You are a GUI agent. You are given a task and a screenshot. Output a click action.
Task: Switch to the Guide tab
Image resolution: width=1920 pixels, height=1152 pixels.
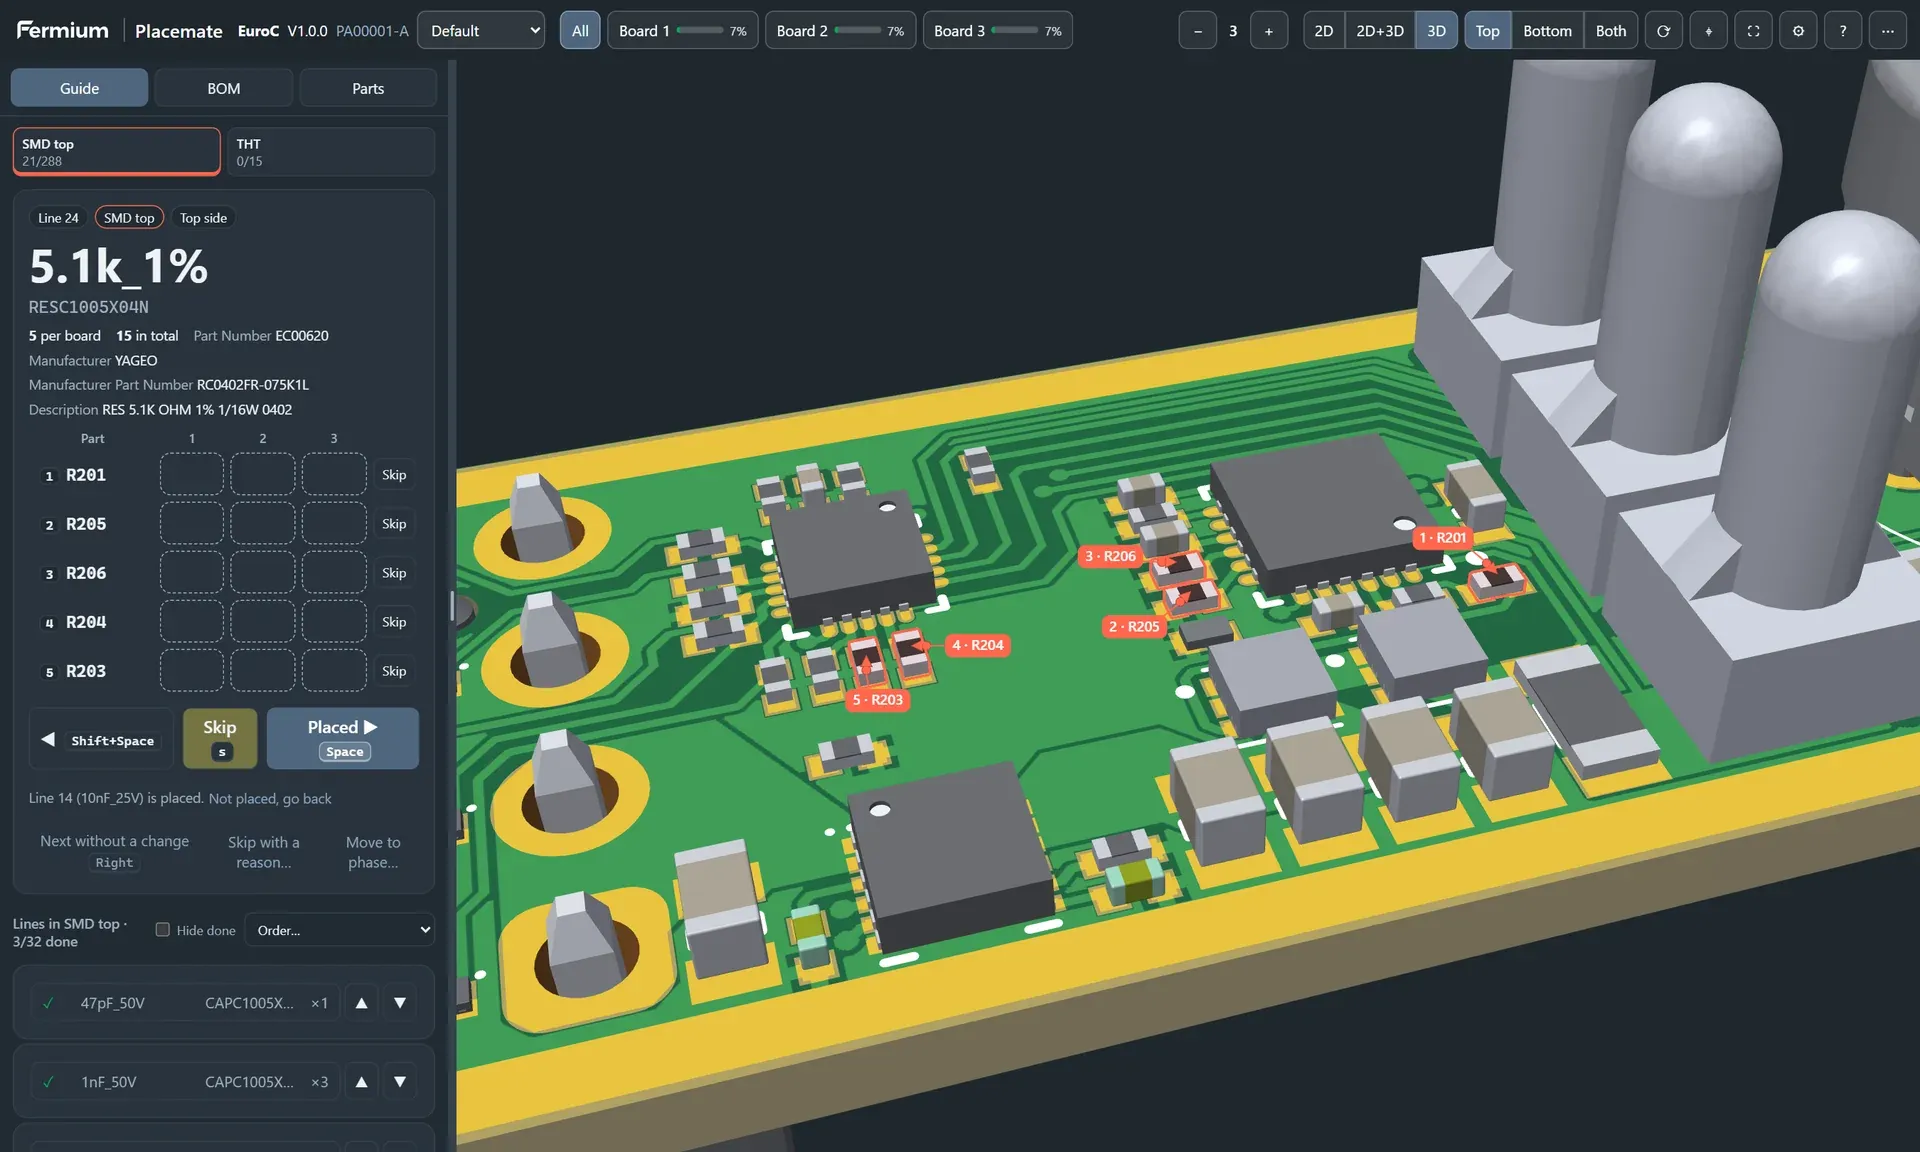(x=79, y=88)
